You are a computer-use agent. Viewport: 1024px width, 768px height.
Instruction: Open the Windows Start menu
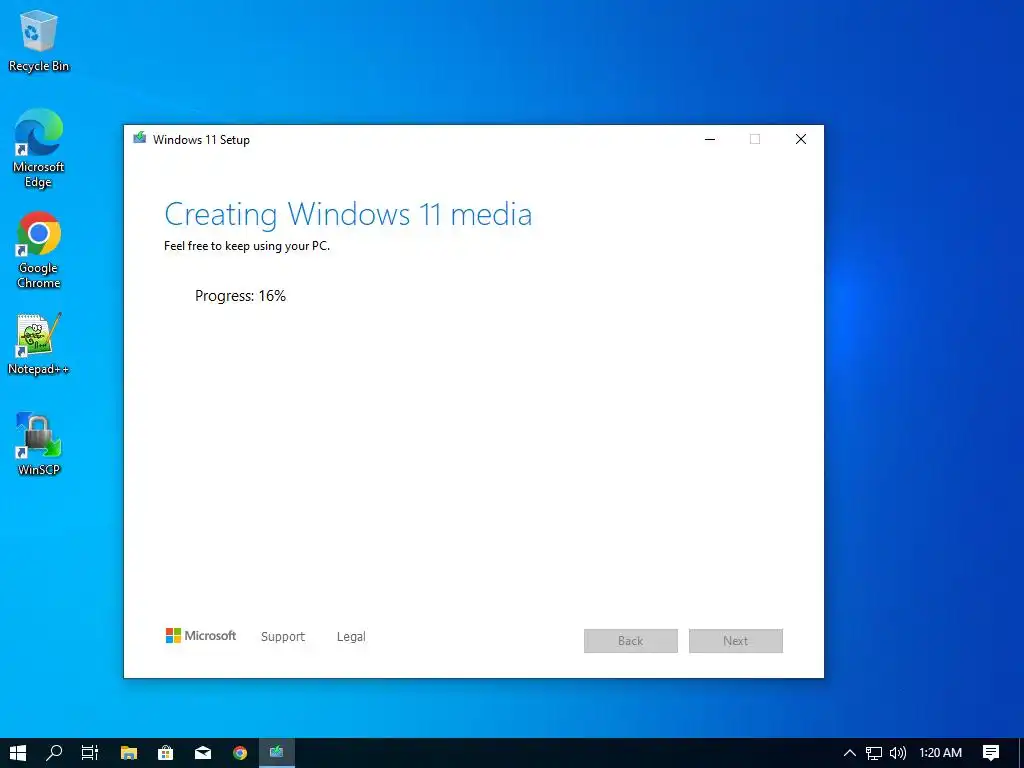coord(18,753)
